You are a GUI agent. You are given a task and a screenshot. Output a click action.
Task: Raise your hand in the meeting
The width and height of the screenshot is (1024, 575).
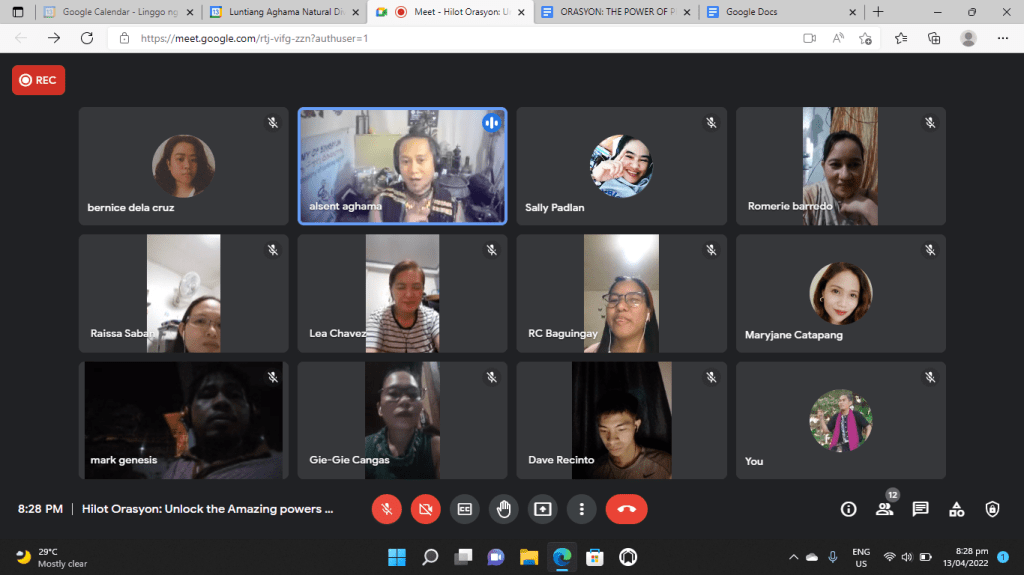503,509
